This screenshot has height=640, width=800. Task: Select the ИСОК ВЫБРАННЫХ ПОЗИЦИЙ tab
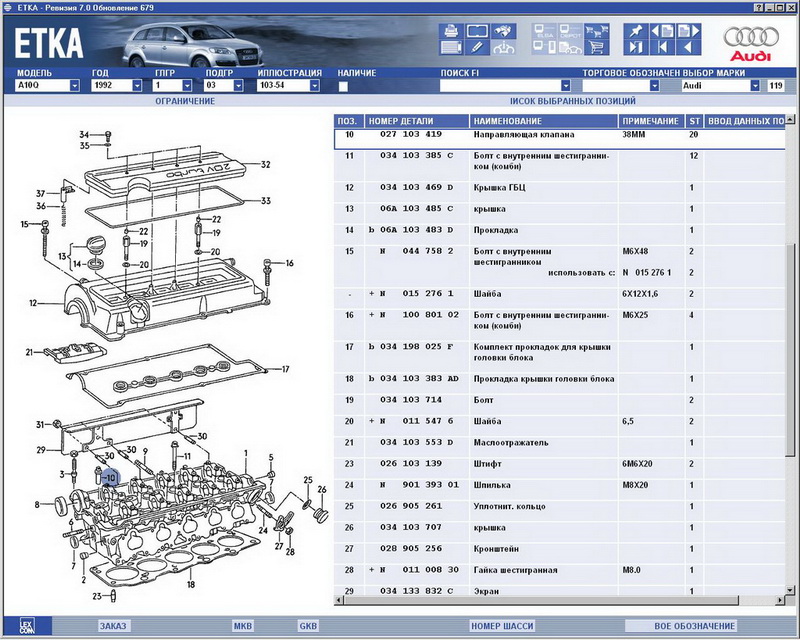click(572, 101)
